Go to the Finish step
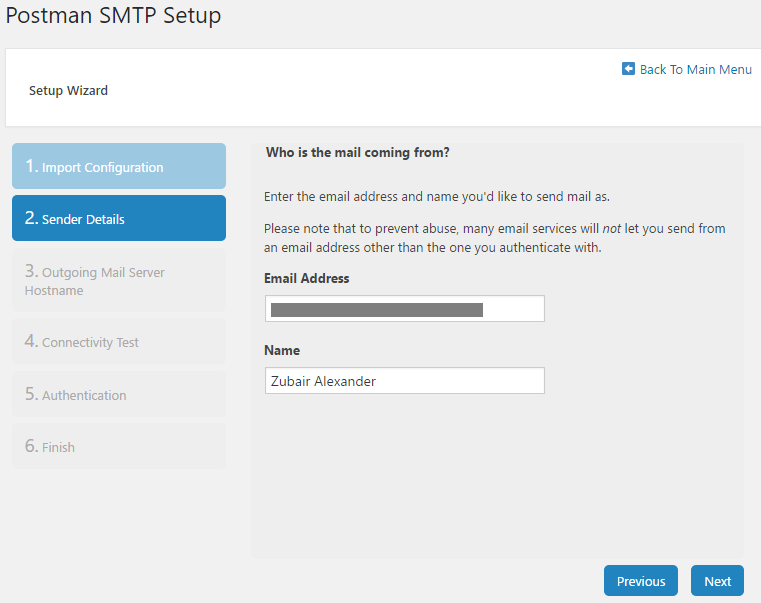 pos(119,447)
